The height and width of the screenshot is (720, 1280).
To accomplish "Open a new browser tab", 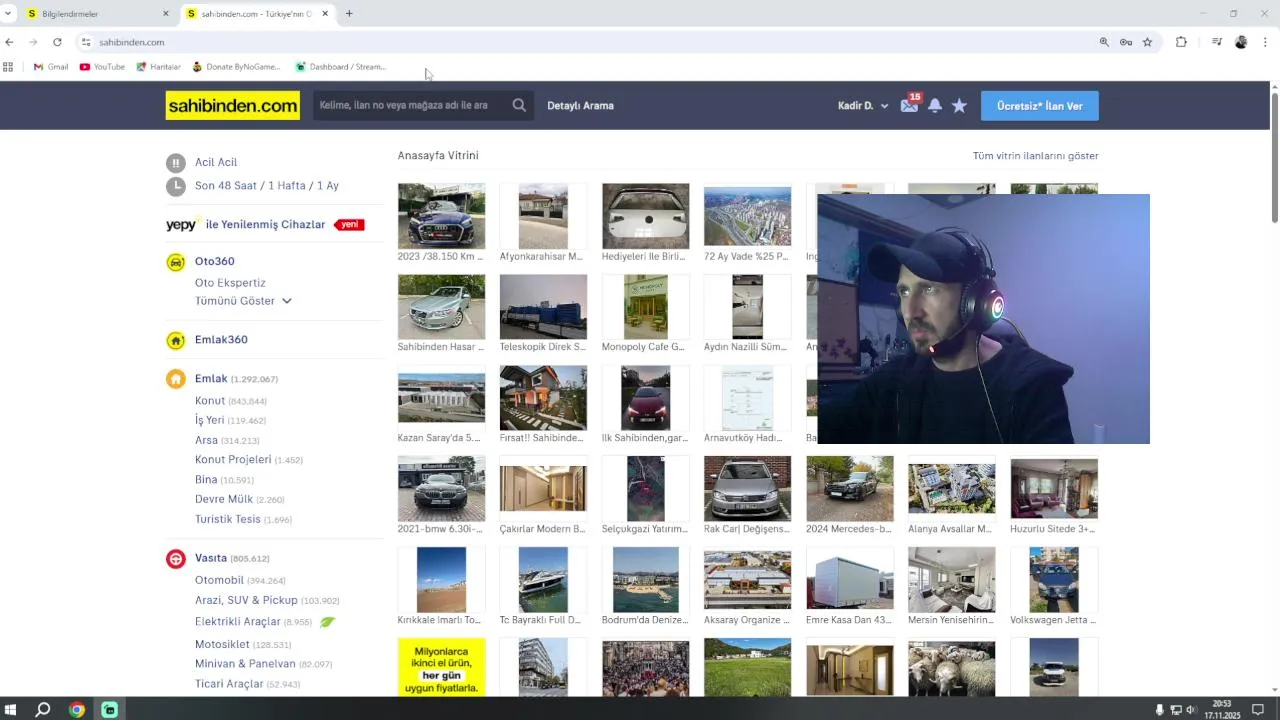I will point(349,14).
